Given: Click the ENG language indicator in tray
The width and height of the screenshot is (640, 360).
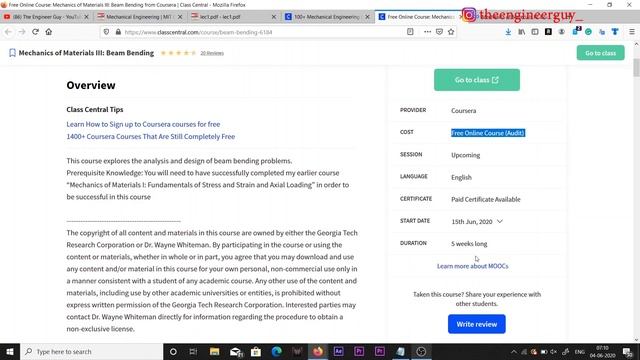Looking at the screenshot, I should click(580, 352).
